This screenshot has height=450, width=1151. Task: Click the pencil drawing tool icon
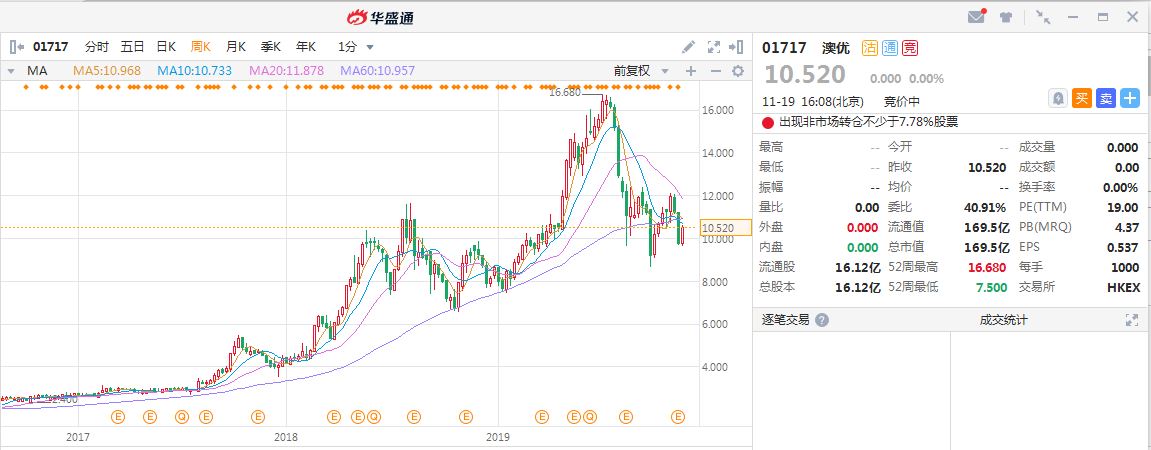688,46
